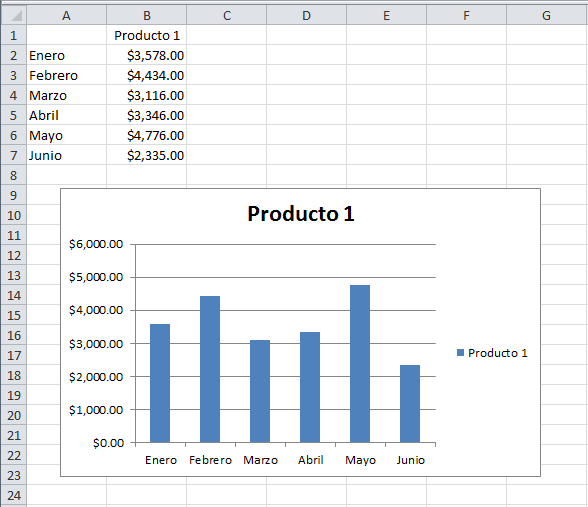Screen dimensions: 588x507
Task: Select column A header
Action: click(66, 15)
